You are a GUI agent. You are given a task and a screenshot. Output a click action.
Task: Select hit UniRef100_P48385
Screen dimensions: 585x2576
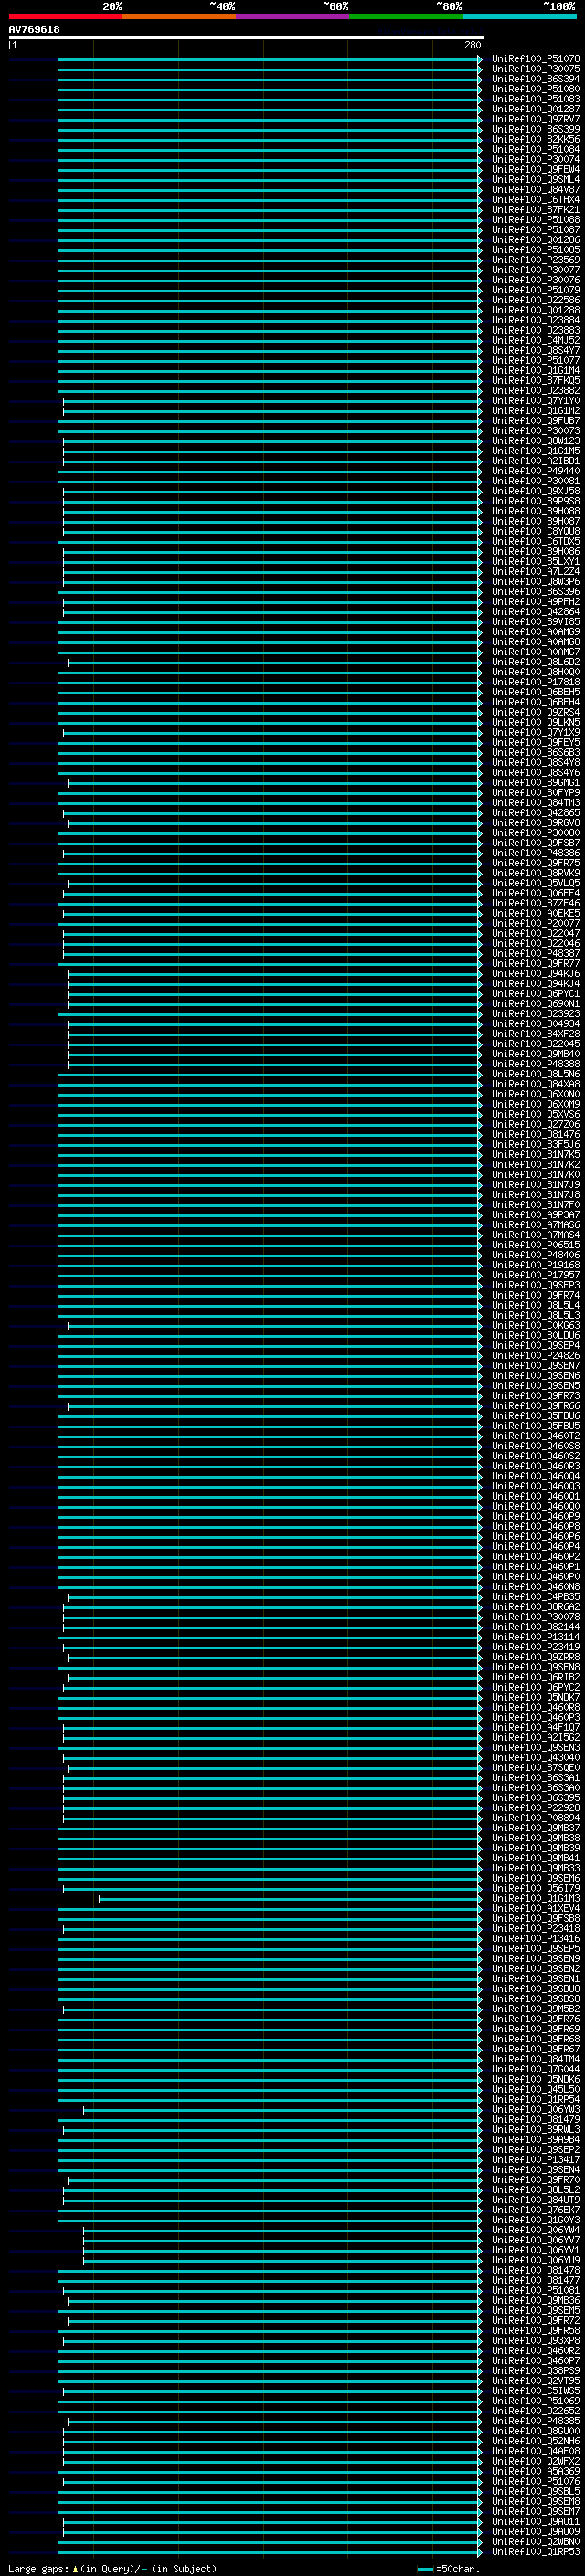point(535,2421)
